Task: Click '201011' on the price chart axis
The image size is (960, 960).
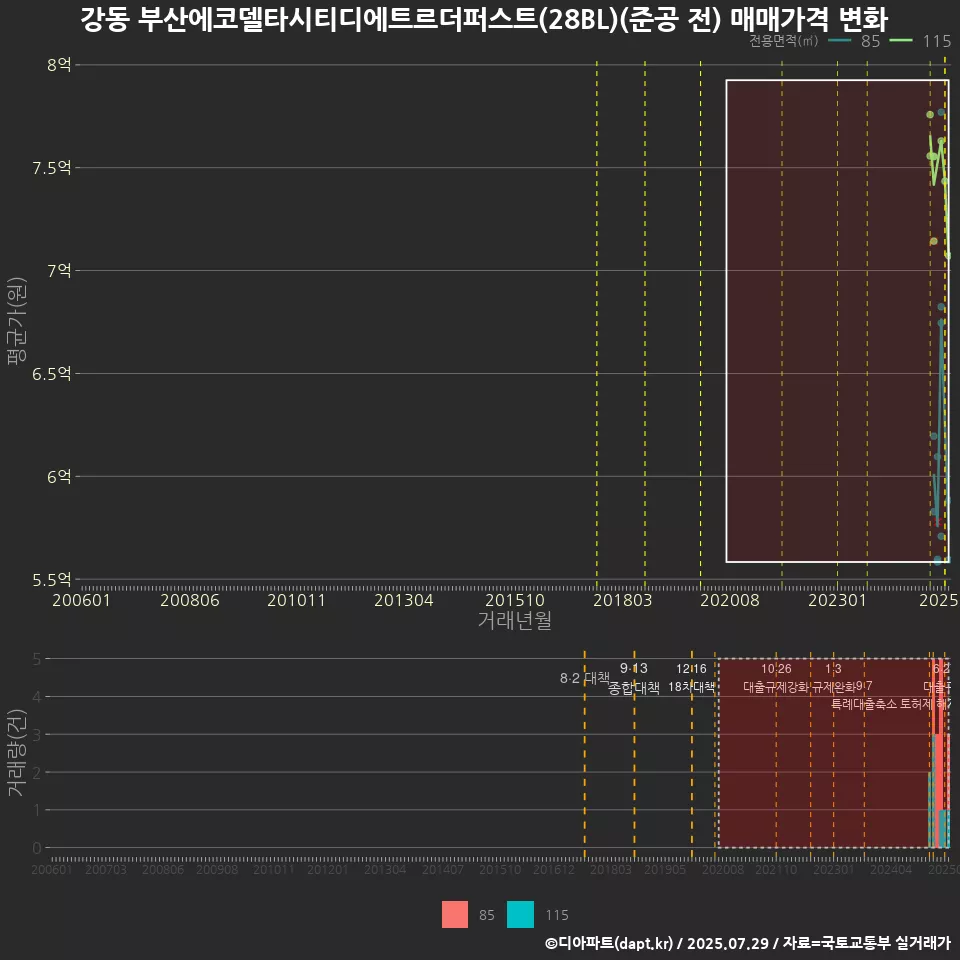Action: click(x=296, y=600)
